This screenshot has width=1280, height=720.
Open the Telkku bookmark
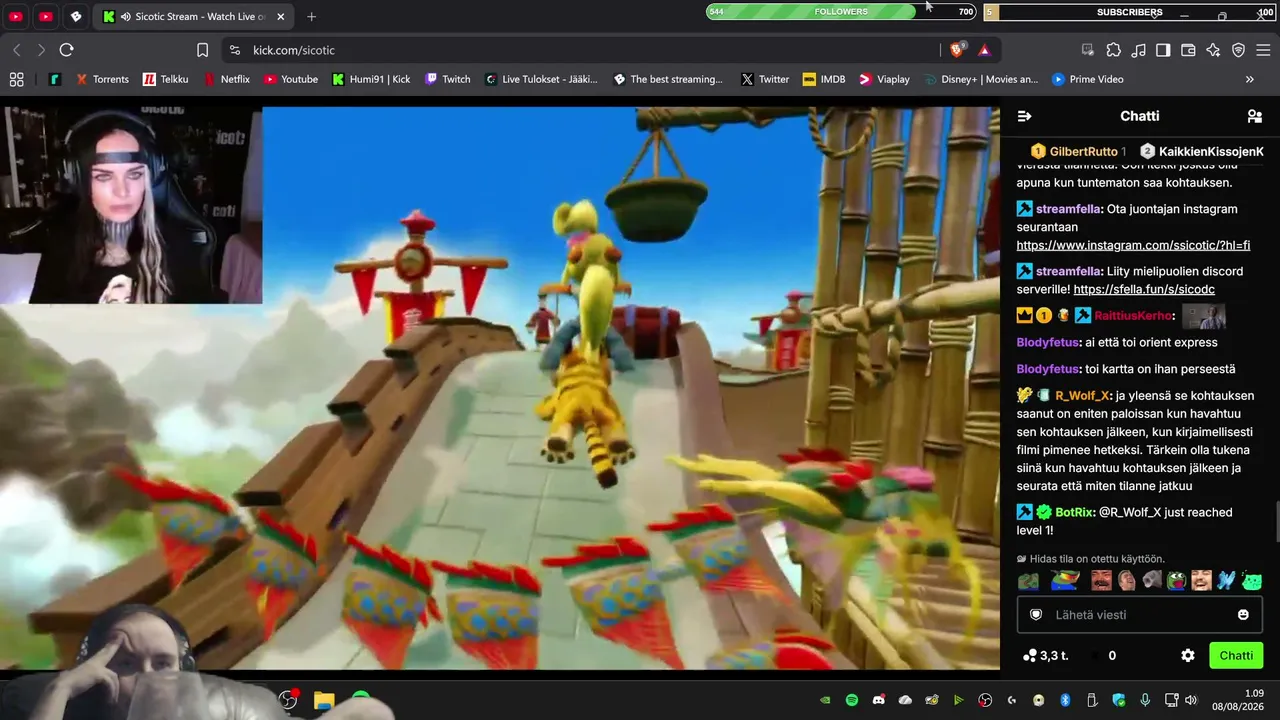tap(165, 79)
